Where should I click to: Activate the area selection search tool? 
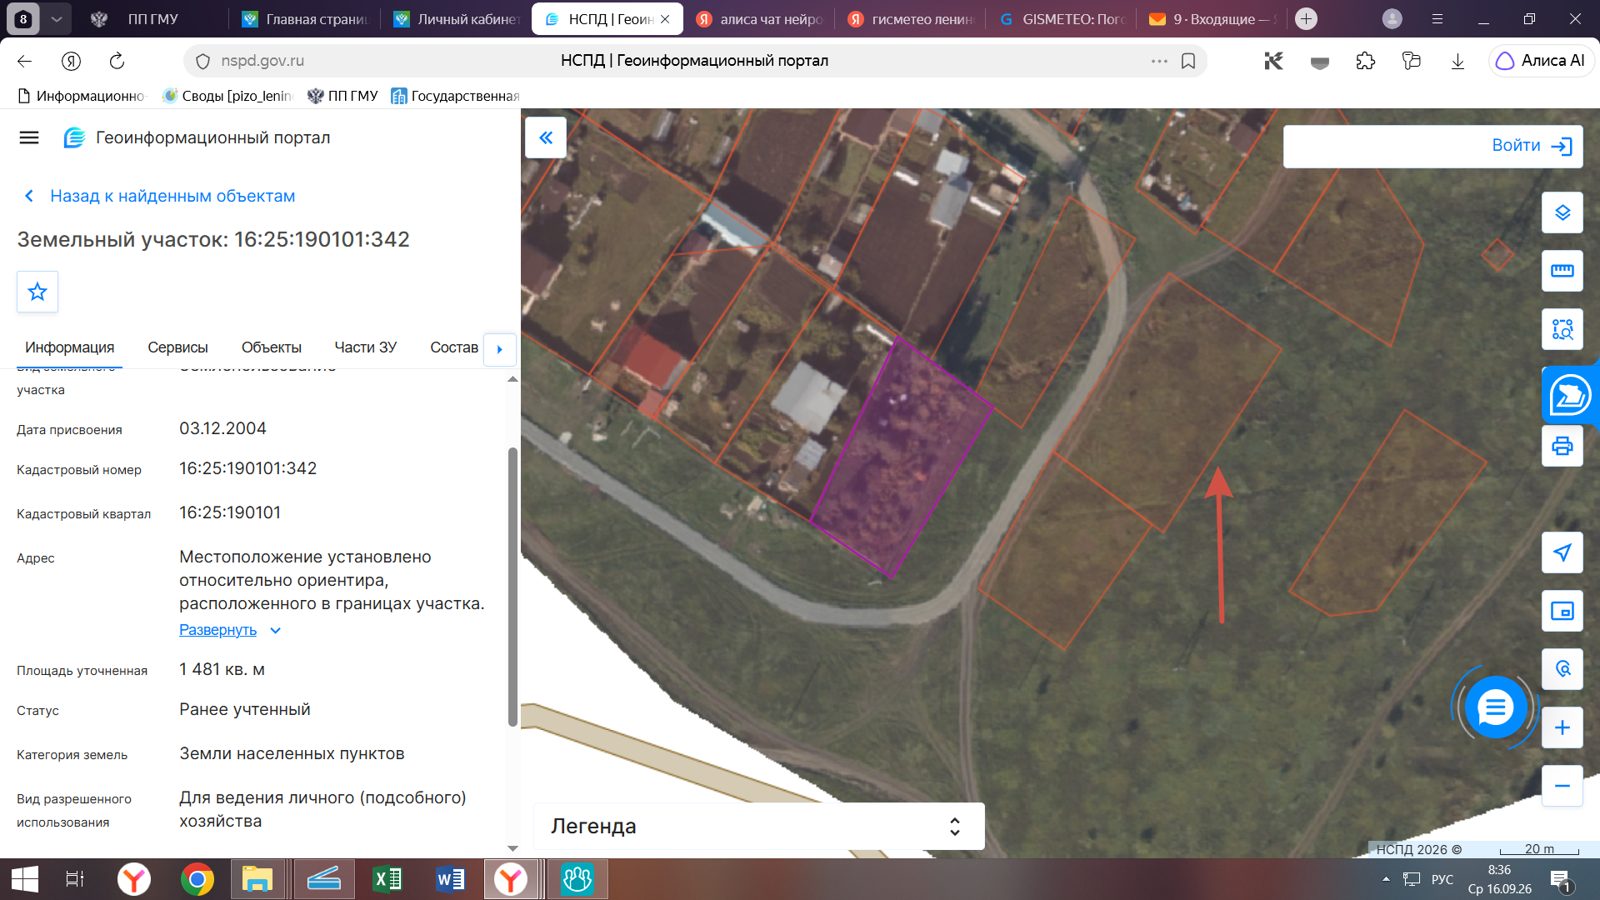1562,329
